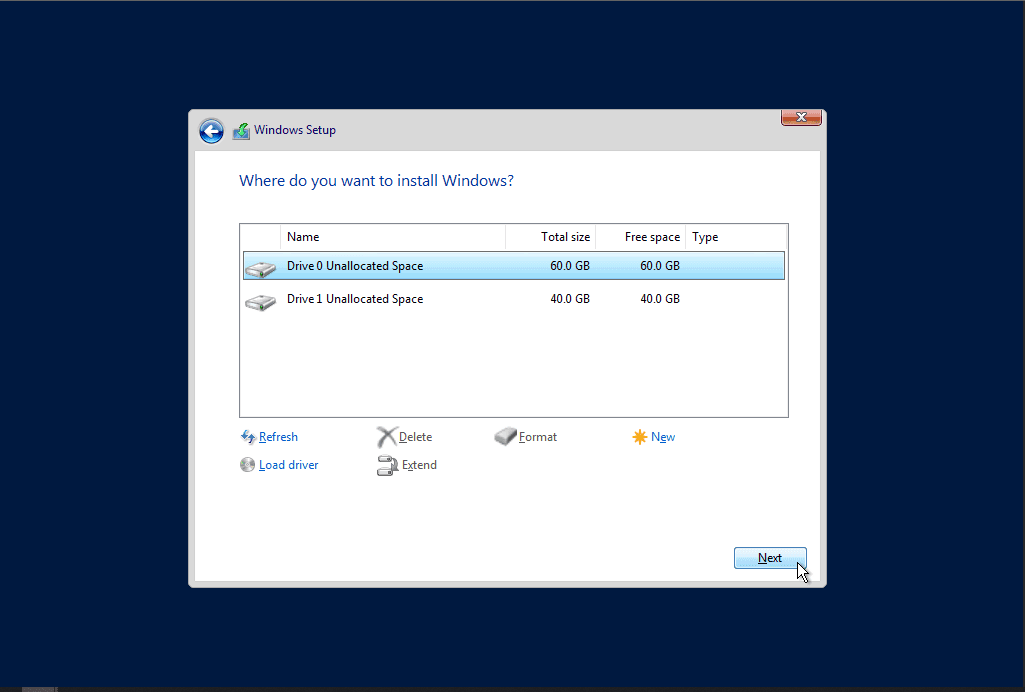Click the Total size column header
This screenshot has width=1025, height=692.
565,237
